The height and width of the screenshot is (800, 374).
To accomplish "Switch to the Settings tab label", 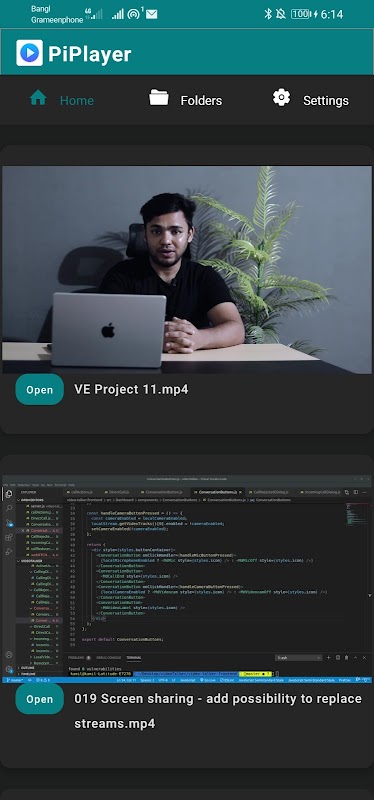I will click(x=326, y=101).
